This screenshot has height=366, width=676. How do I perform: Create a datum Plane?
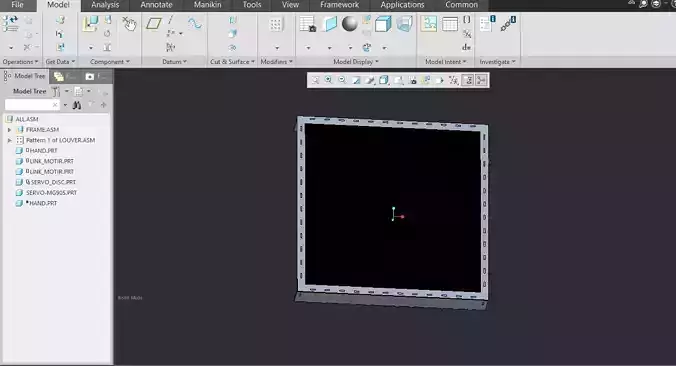click(x=153, y=23)
